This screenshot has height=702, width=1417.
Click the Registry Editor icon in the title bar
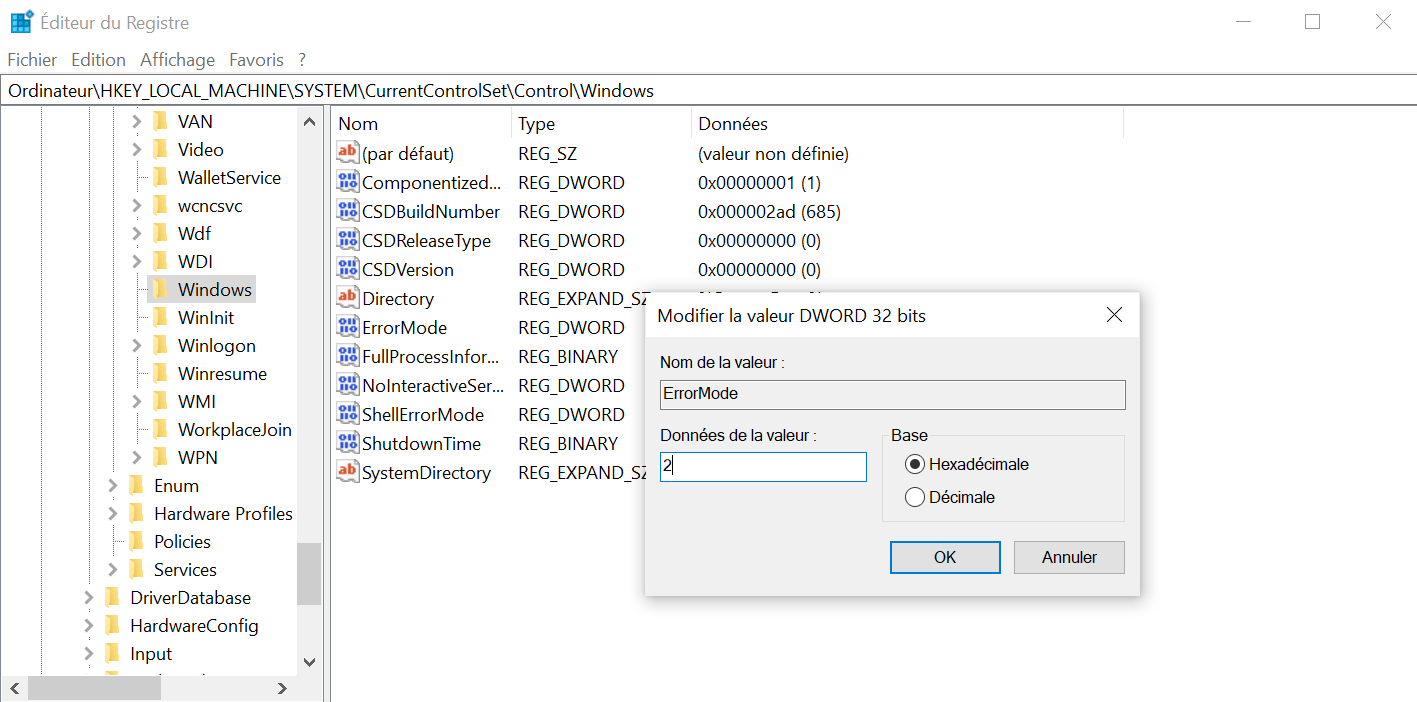click(20, 20)
